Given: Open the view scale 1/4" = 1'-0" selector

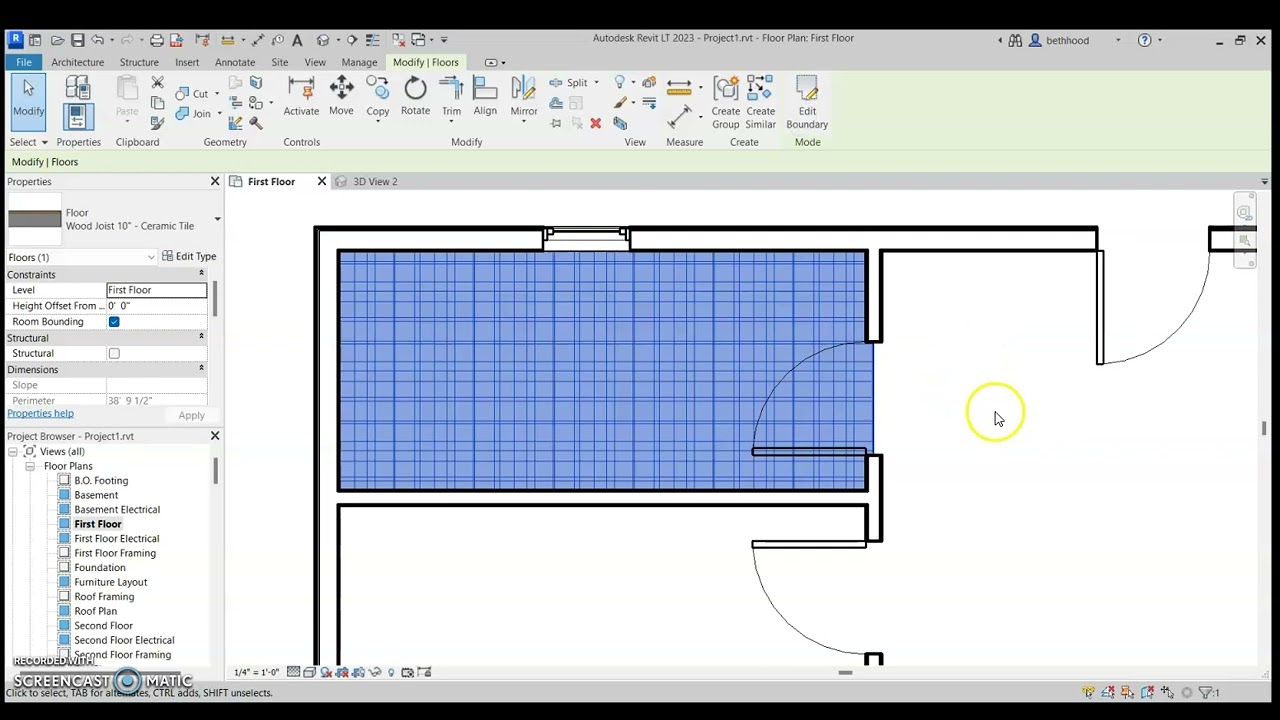Looking at the screenshot, I should click(257, 672).
